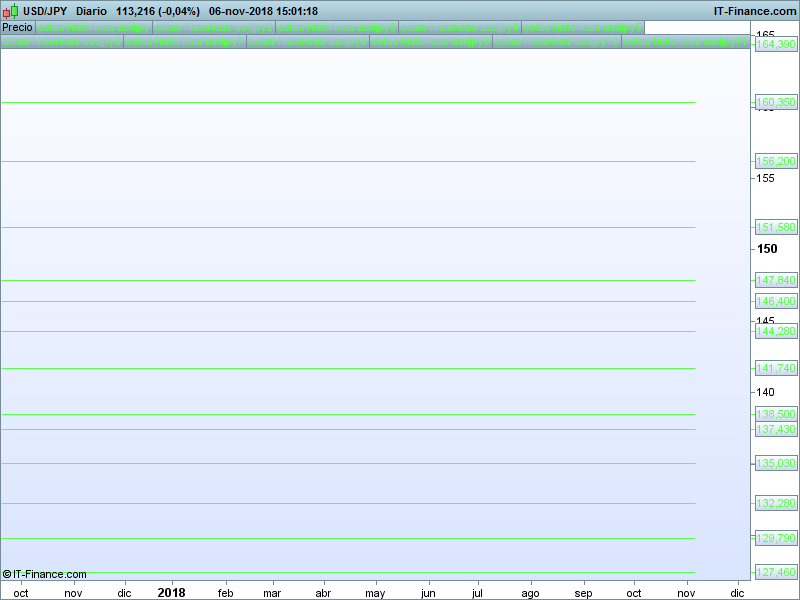Open the 'cotas historicas usdjpy5' label
This screenshot has width=800, height=600.
582,27
